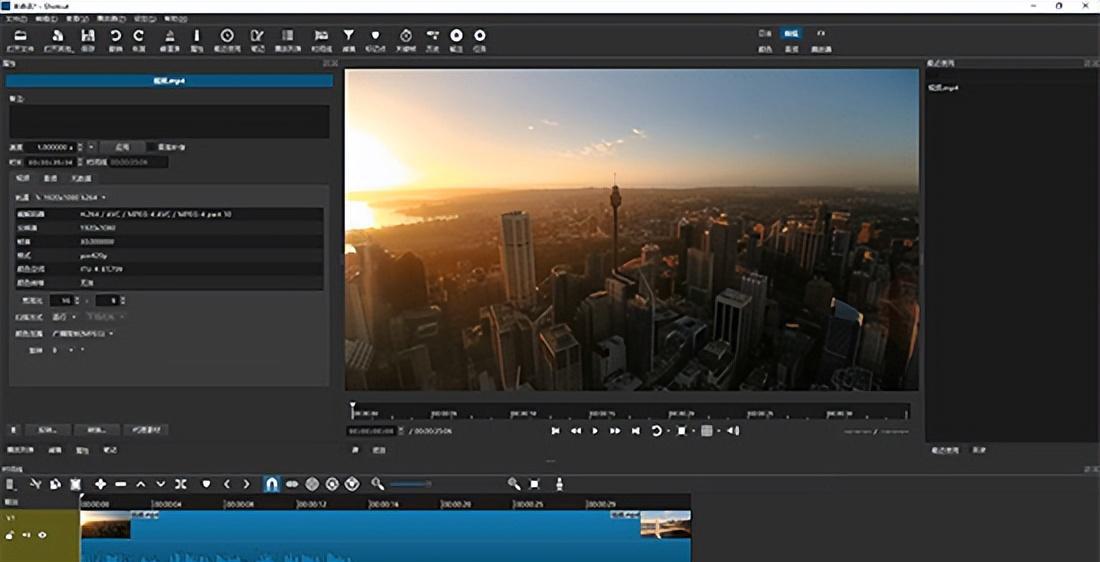Open the player volume control
This screenshot has width=1100, height=562.
coord(733,431)
